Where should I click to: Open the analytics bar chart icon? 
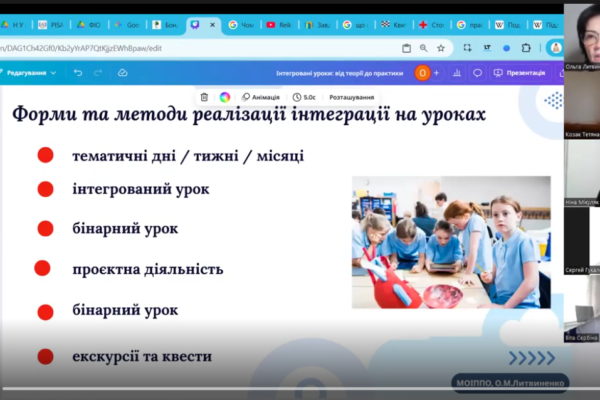point(456,73)
